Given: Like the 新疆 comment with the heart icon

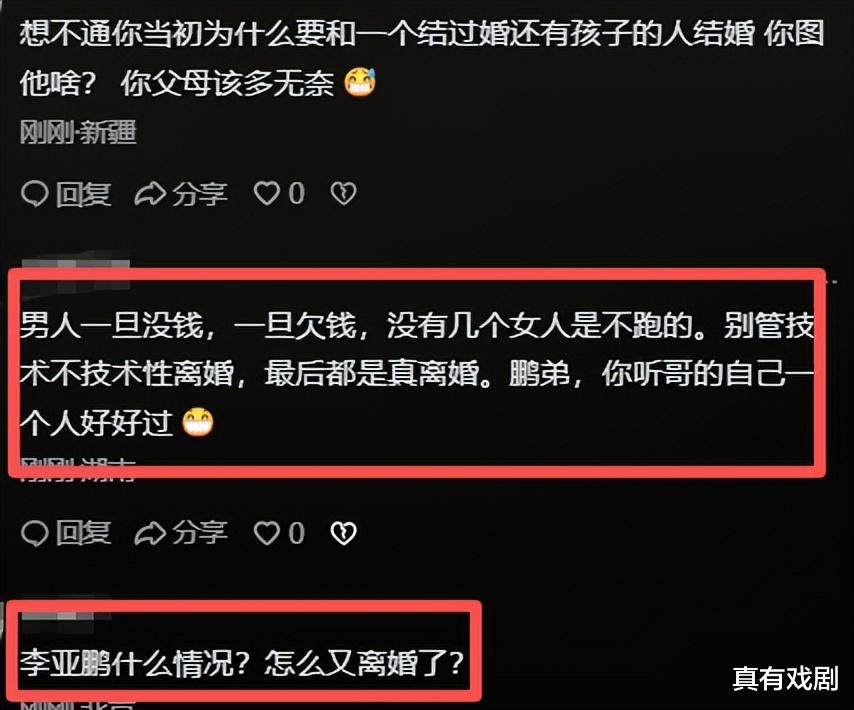Looking at the screenshot, I should pos(267,194).
